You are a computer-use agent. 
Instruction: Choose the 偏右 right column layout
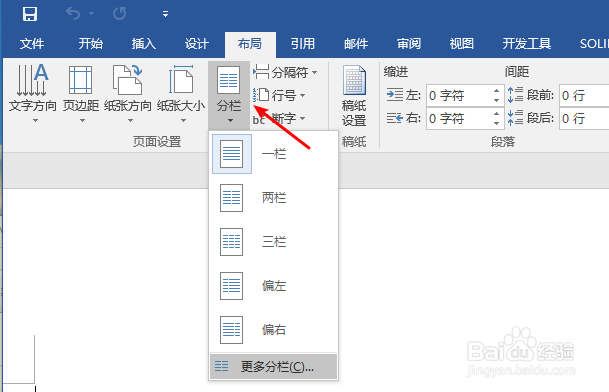click(x=273, y=330)
